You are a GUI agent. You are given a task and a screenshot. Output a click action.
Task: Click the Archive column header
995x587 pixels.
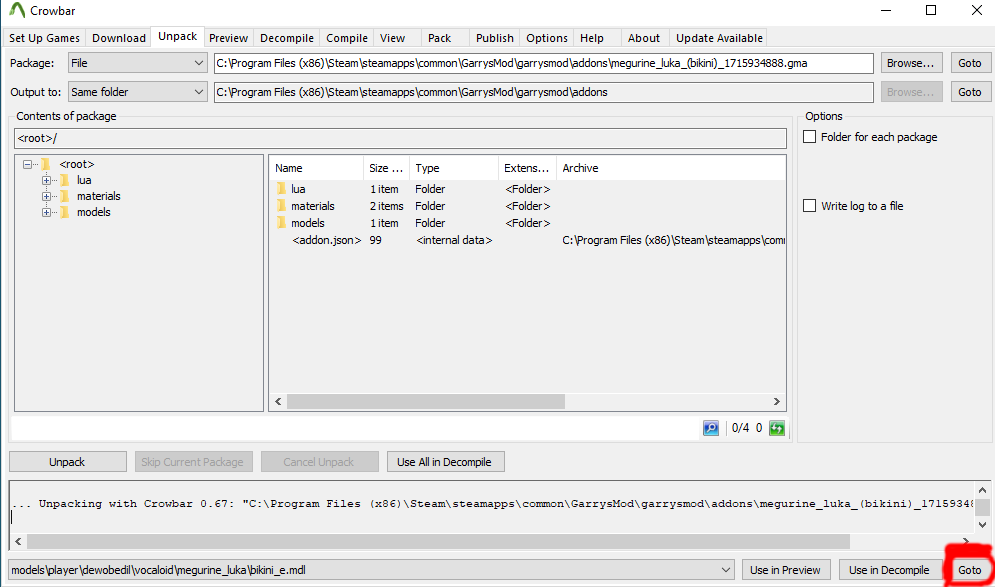[671, 168]
